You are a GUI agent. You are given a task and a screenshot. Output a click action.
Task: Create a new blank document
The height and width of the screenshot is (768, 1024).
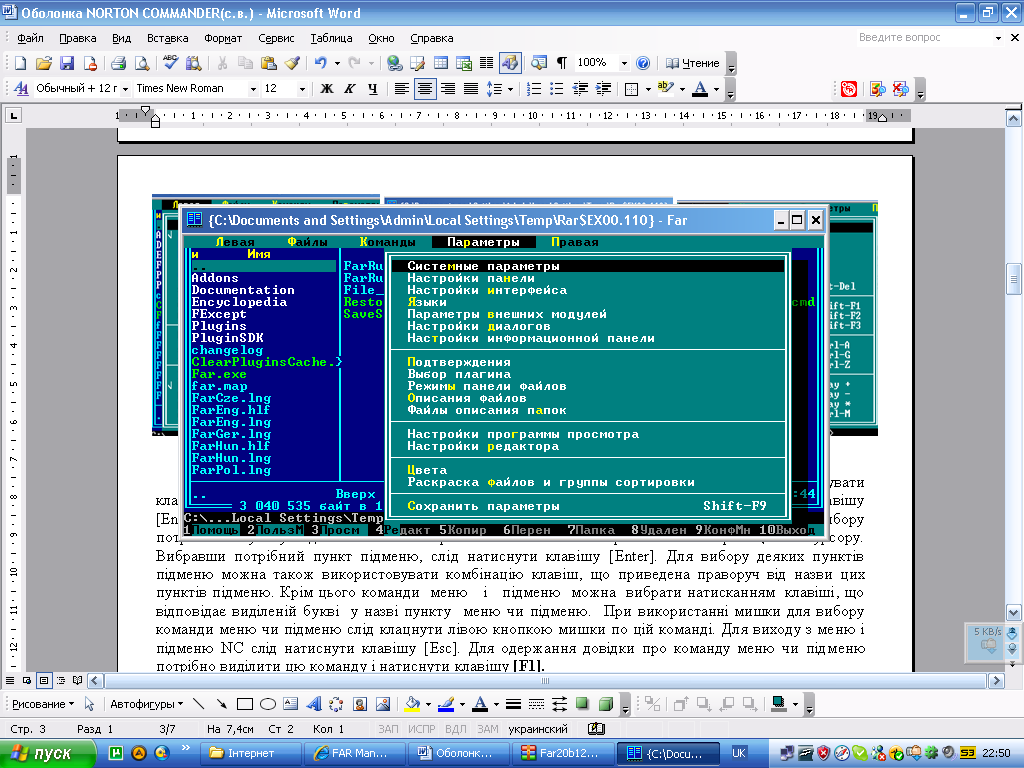[x=20, y=63]
